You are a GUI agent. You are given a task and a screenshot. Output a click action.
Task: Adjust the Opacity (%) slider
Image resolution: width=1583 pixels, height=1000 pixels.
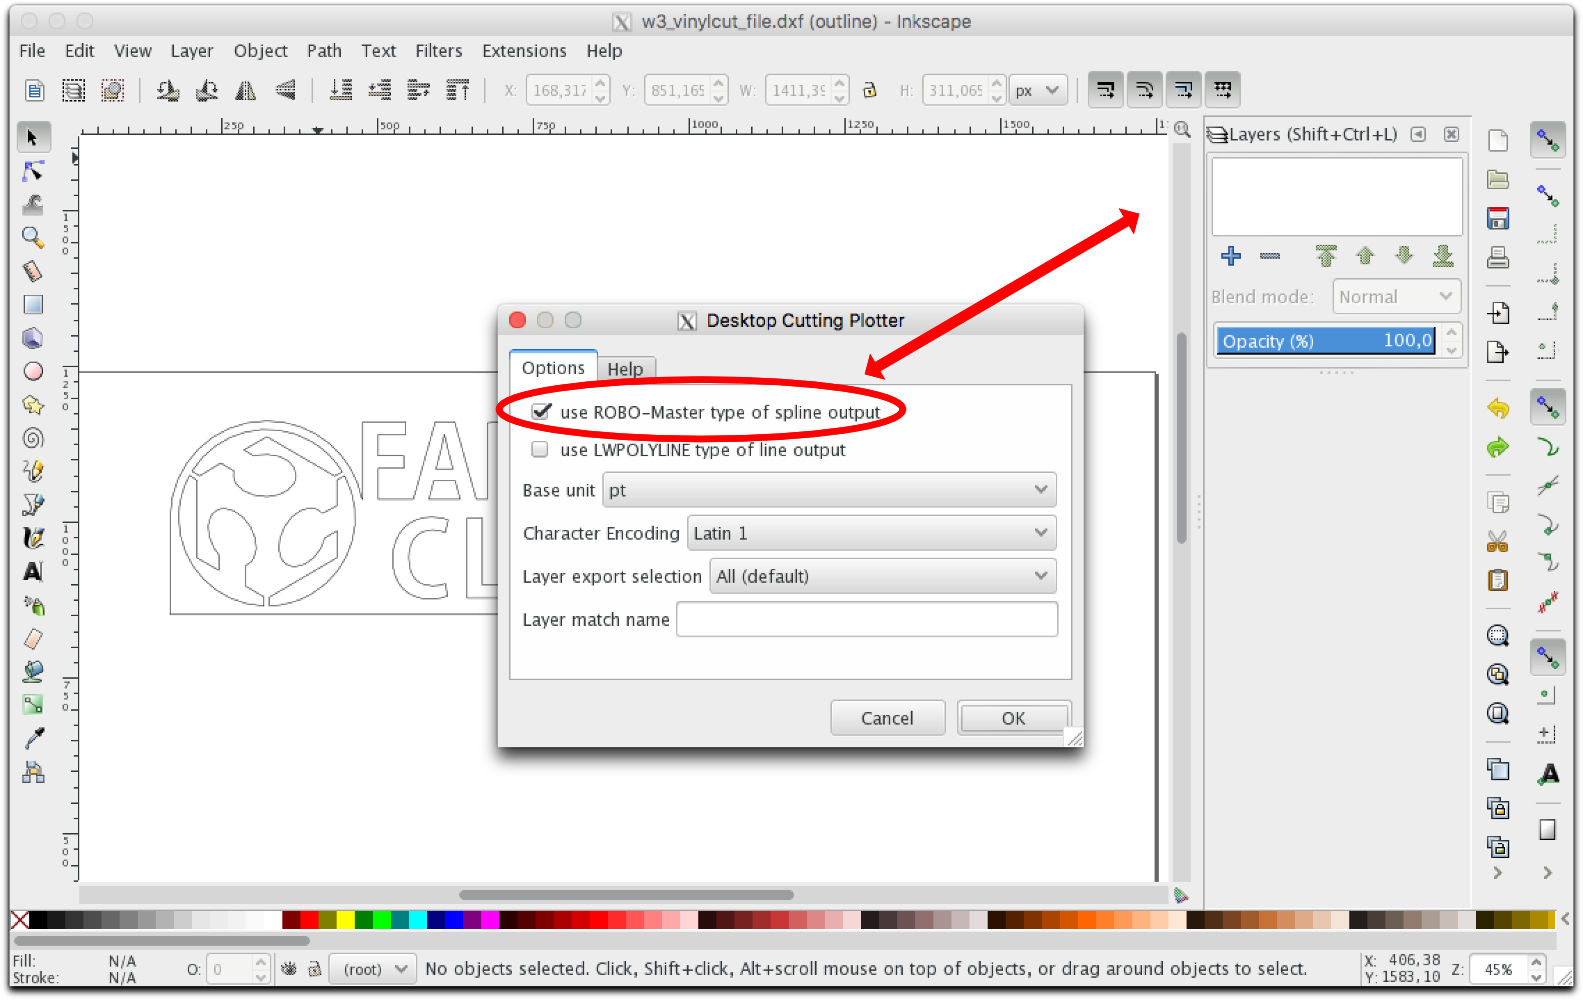coord(1326,341)
